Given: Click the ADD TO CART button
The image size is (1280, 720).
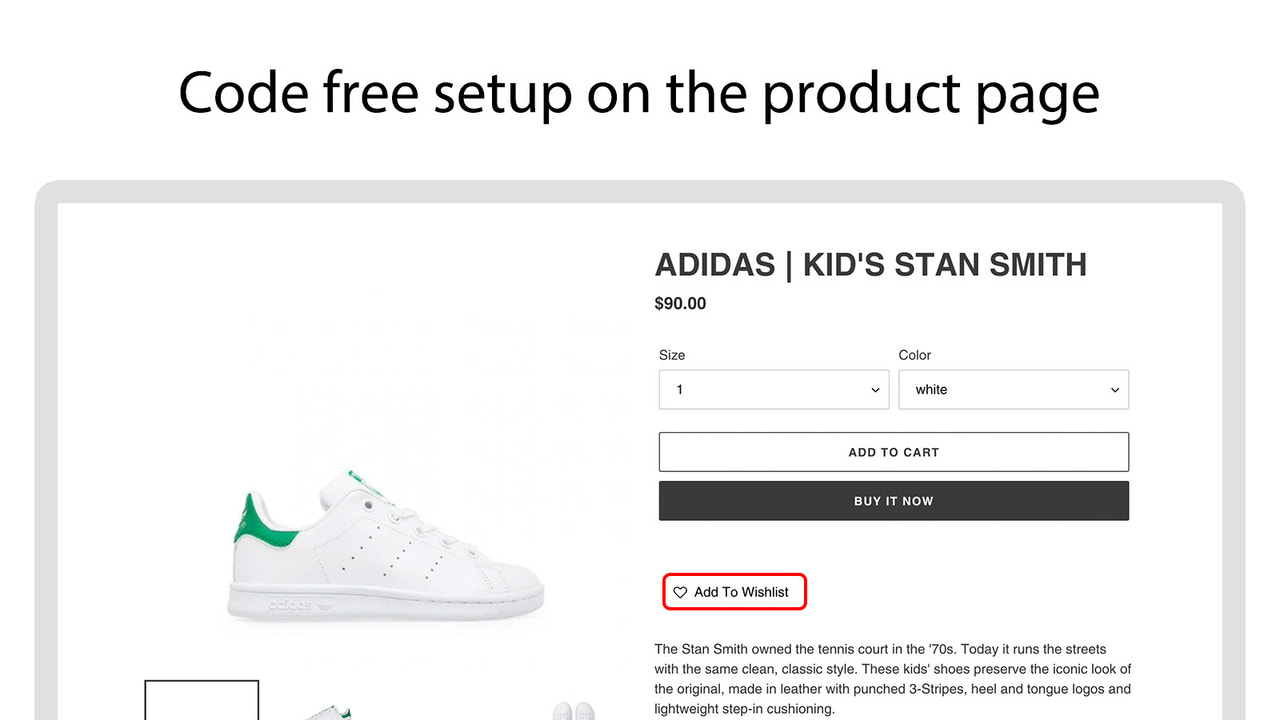Looking at the screenshot, I should pyautogui.click(x=893, y=451).
